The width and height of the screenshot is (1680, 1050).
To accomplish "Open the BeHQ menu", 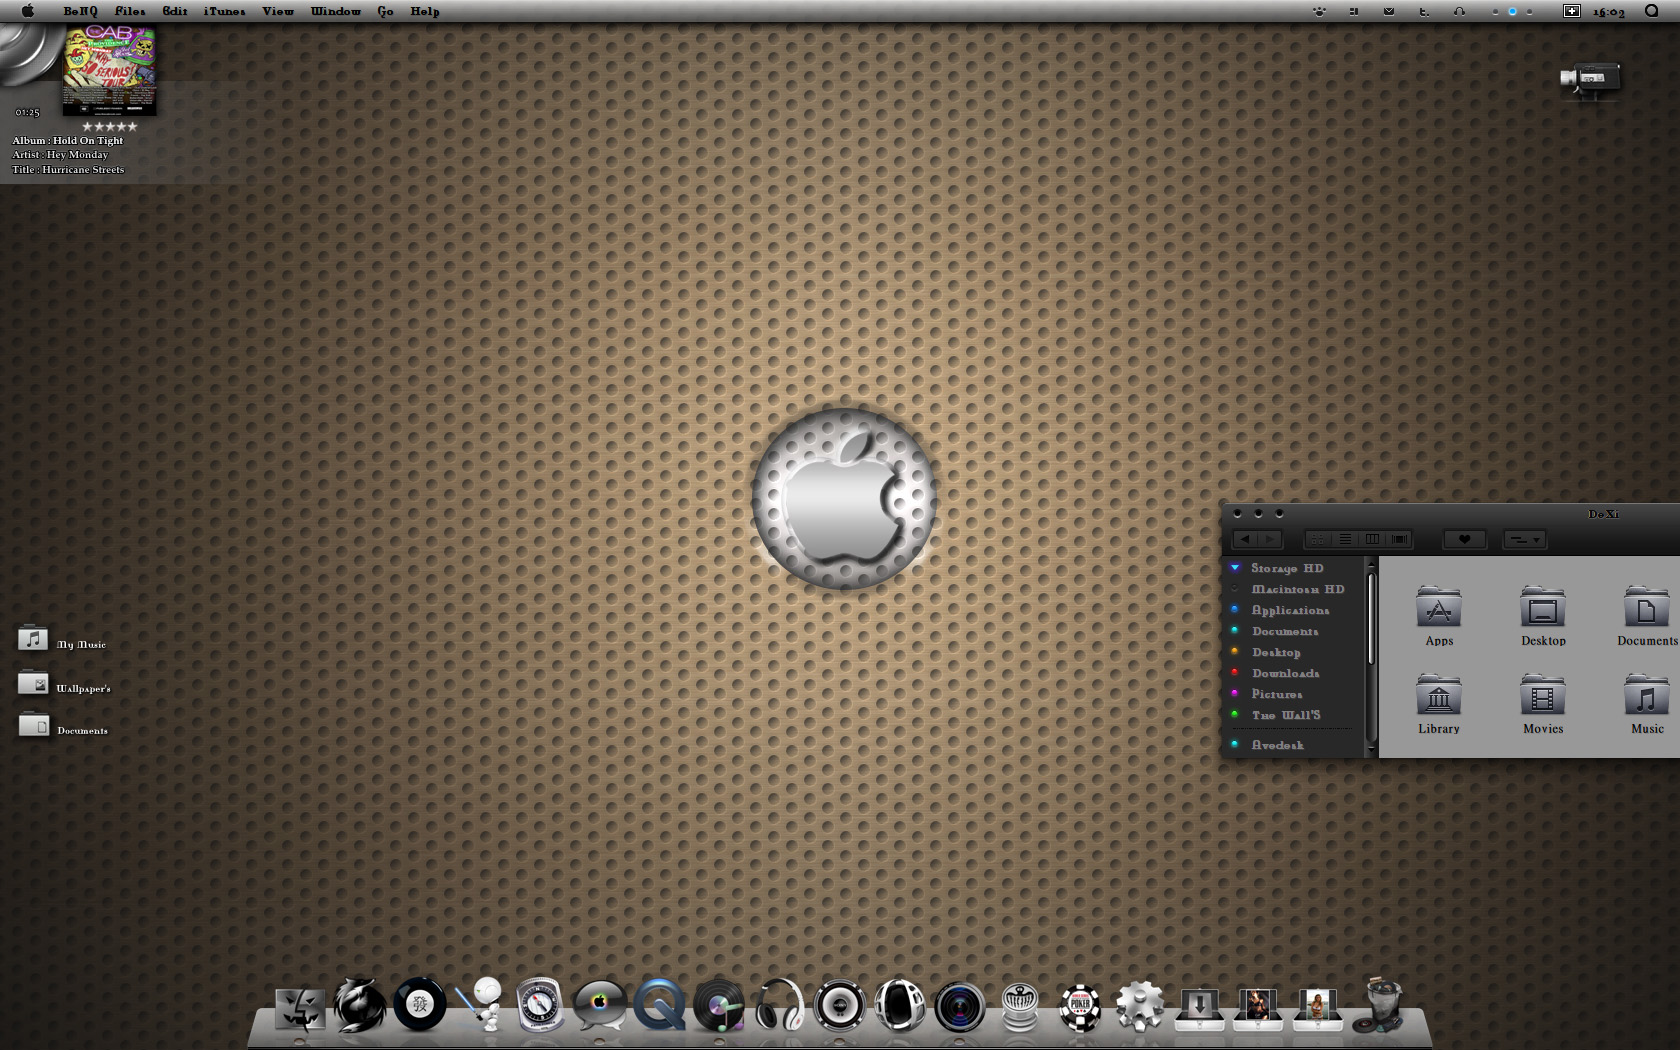I will click(x=81, y=11).
